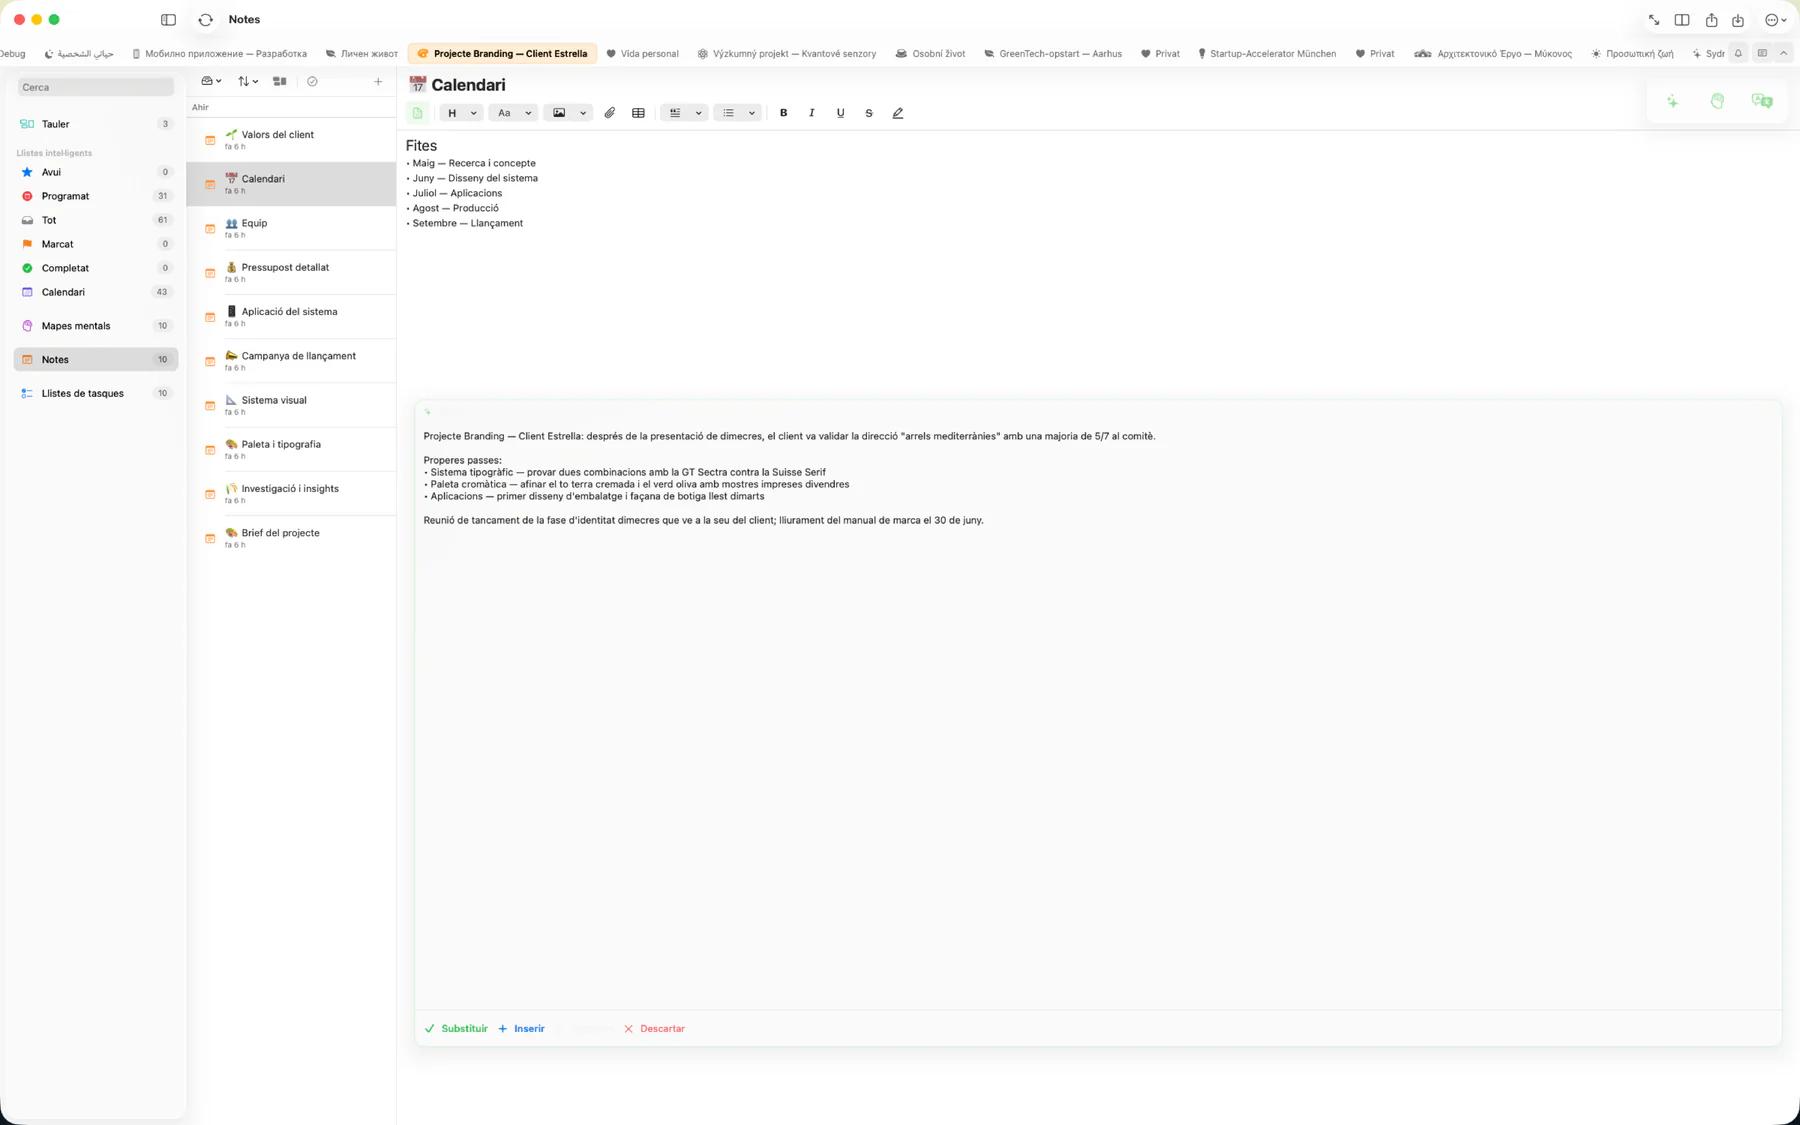The height and width of the screenshot is (1125, 1800).
Task: Collapse the project tabs bar with chevron
Action: point(1784,53)
